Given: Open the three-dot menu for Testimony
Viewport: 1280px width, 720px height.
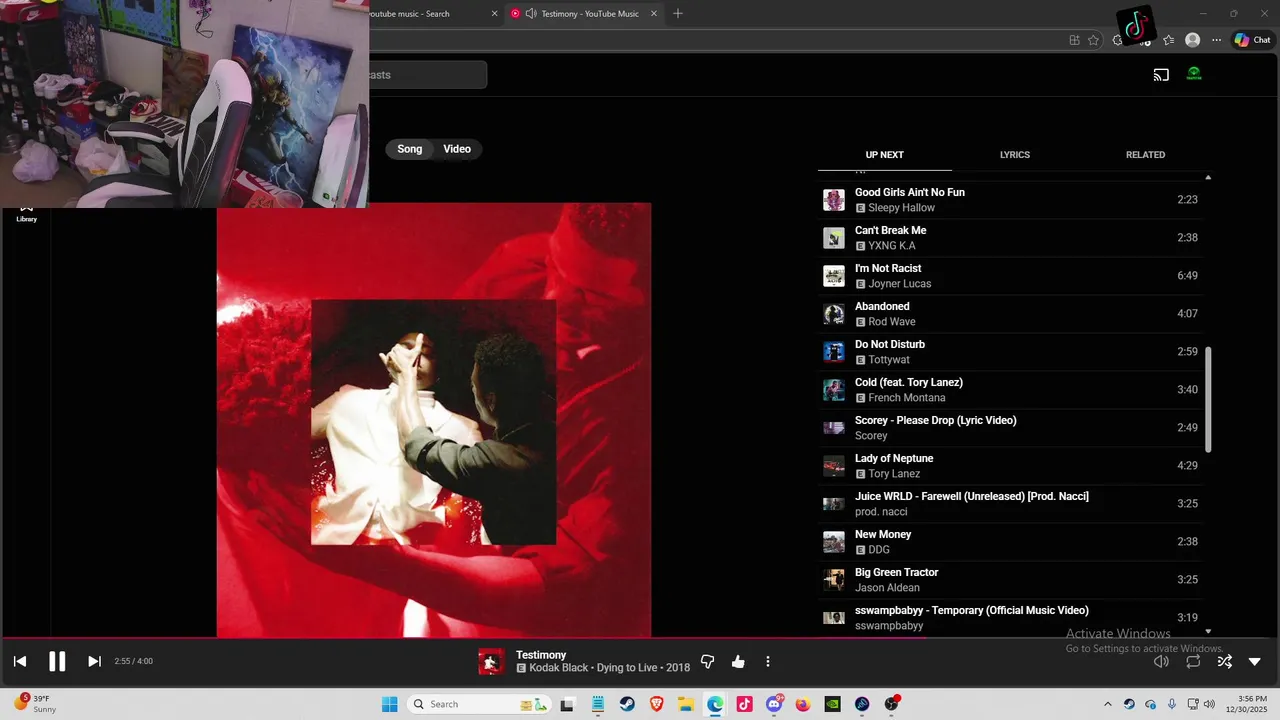Looking at the screenshot, I should point(768,662).
